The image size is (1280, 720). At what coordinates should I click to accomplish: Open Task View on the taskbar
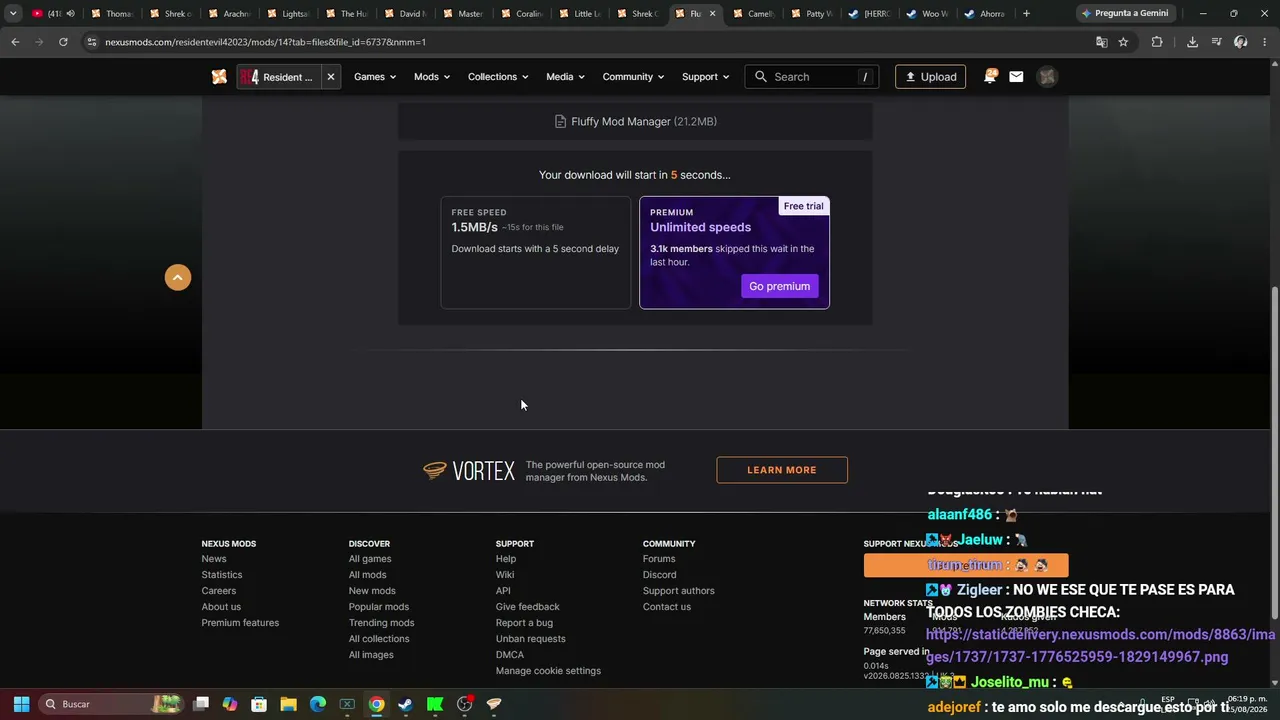[x=201, y=704]
